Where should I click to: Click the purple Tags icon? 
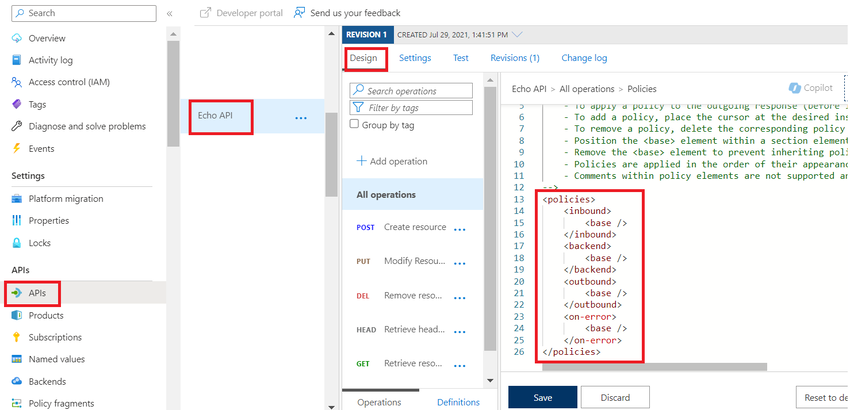click(x=17, y=104)
